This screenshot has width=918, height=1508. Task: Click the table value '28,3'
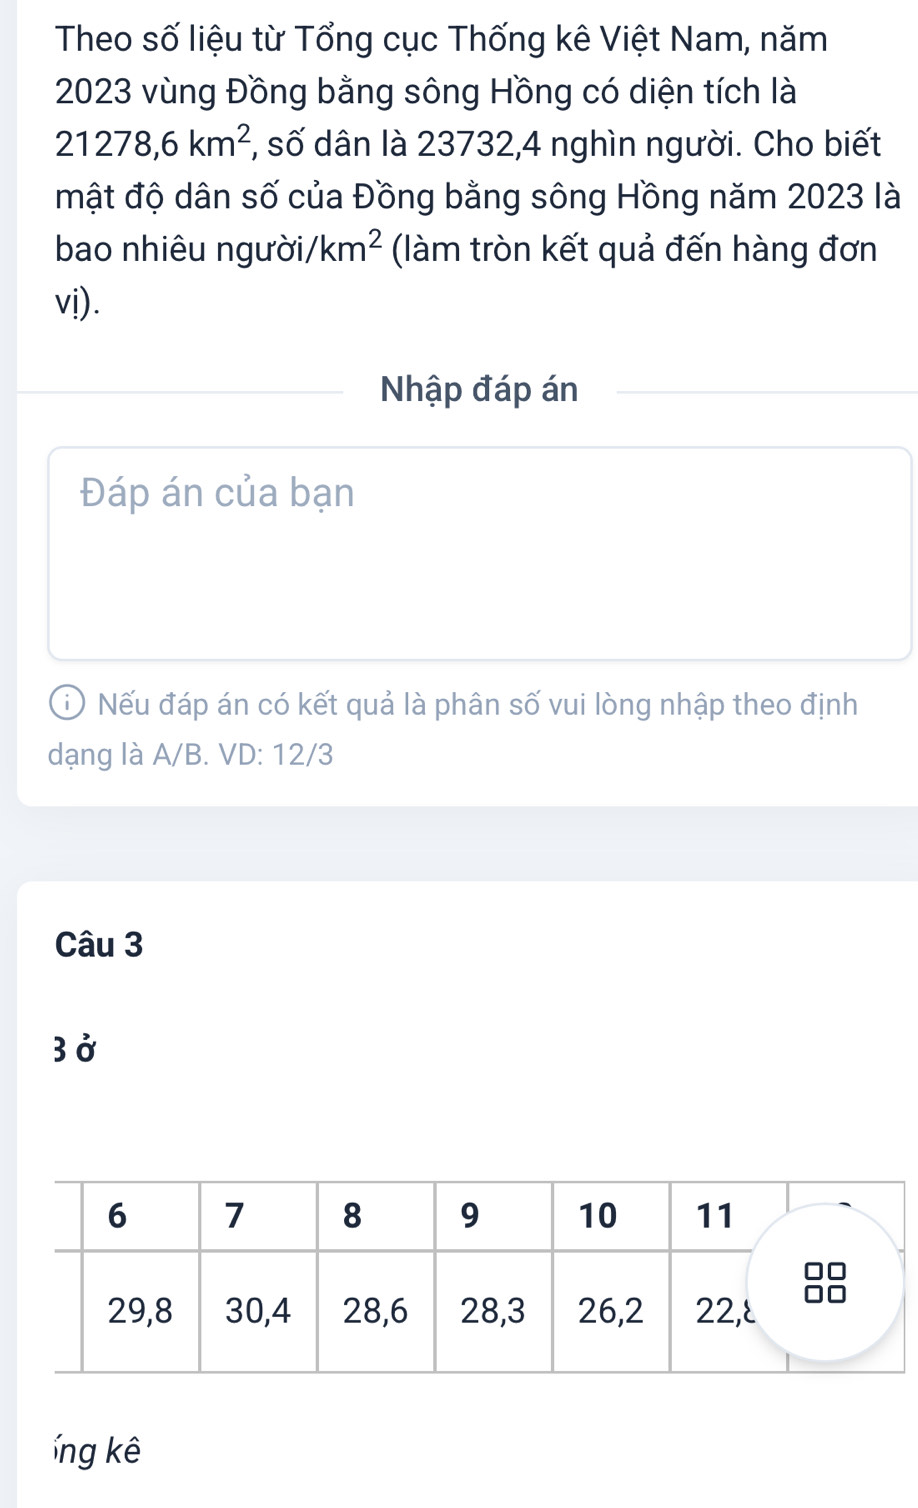coord(493,1310)
